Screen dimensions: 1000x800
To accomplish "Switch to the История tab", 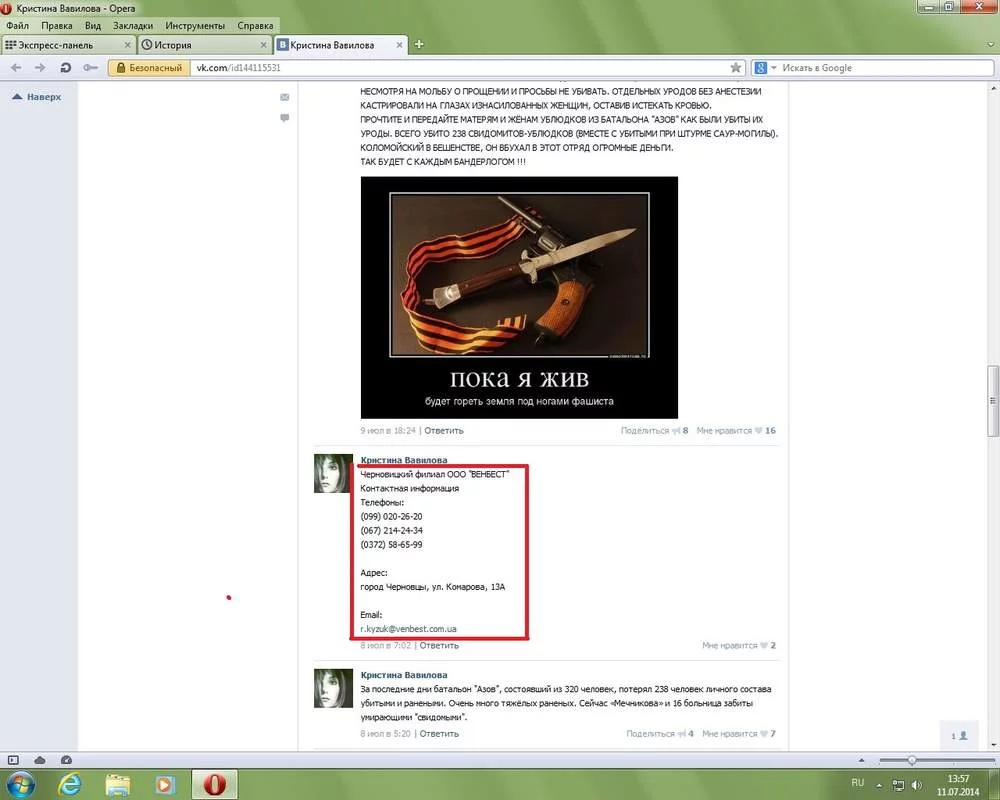I will [204, 45].
